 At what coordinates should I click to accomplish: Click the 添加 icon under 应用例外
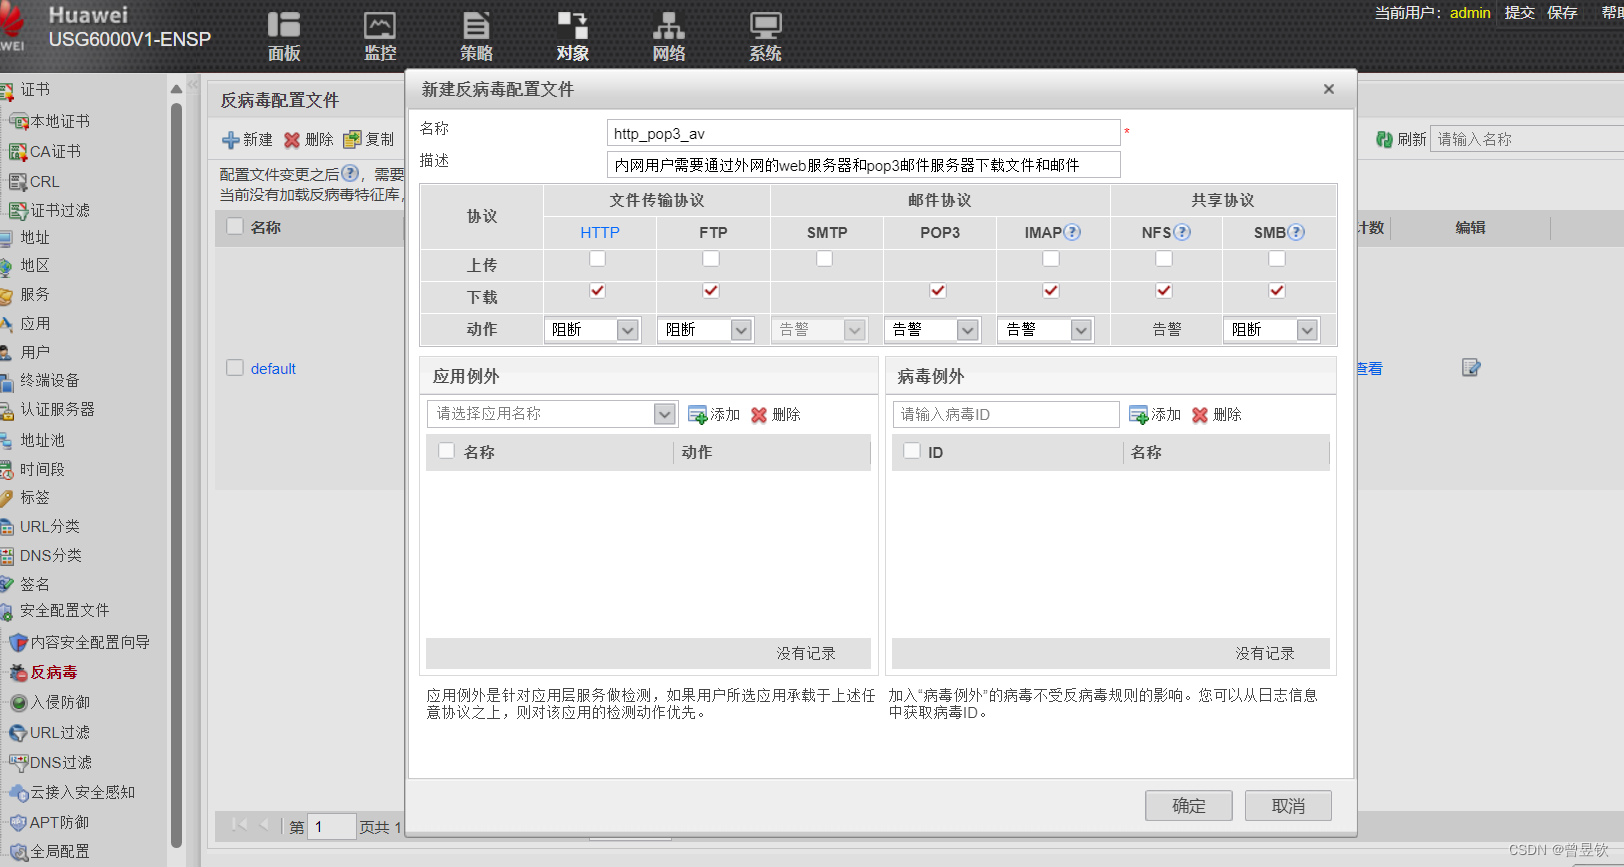(697, 415)
